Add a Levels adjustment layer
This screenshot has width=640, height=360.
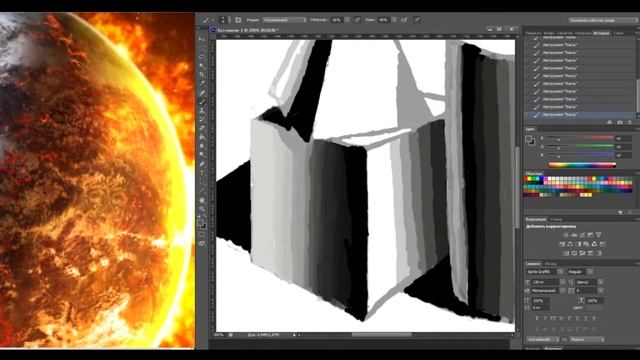click(574, 235)
